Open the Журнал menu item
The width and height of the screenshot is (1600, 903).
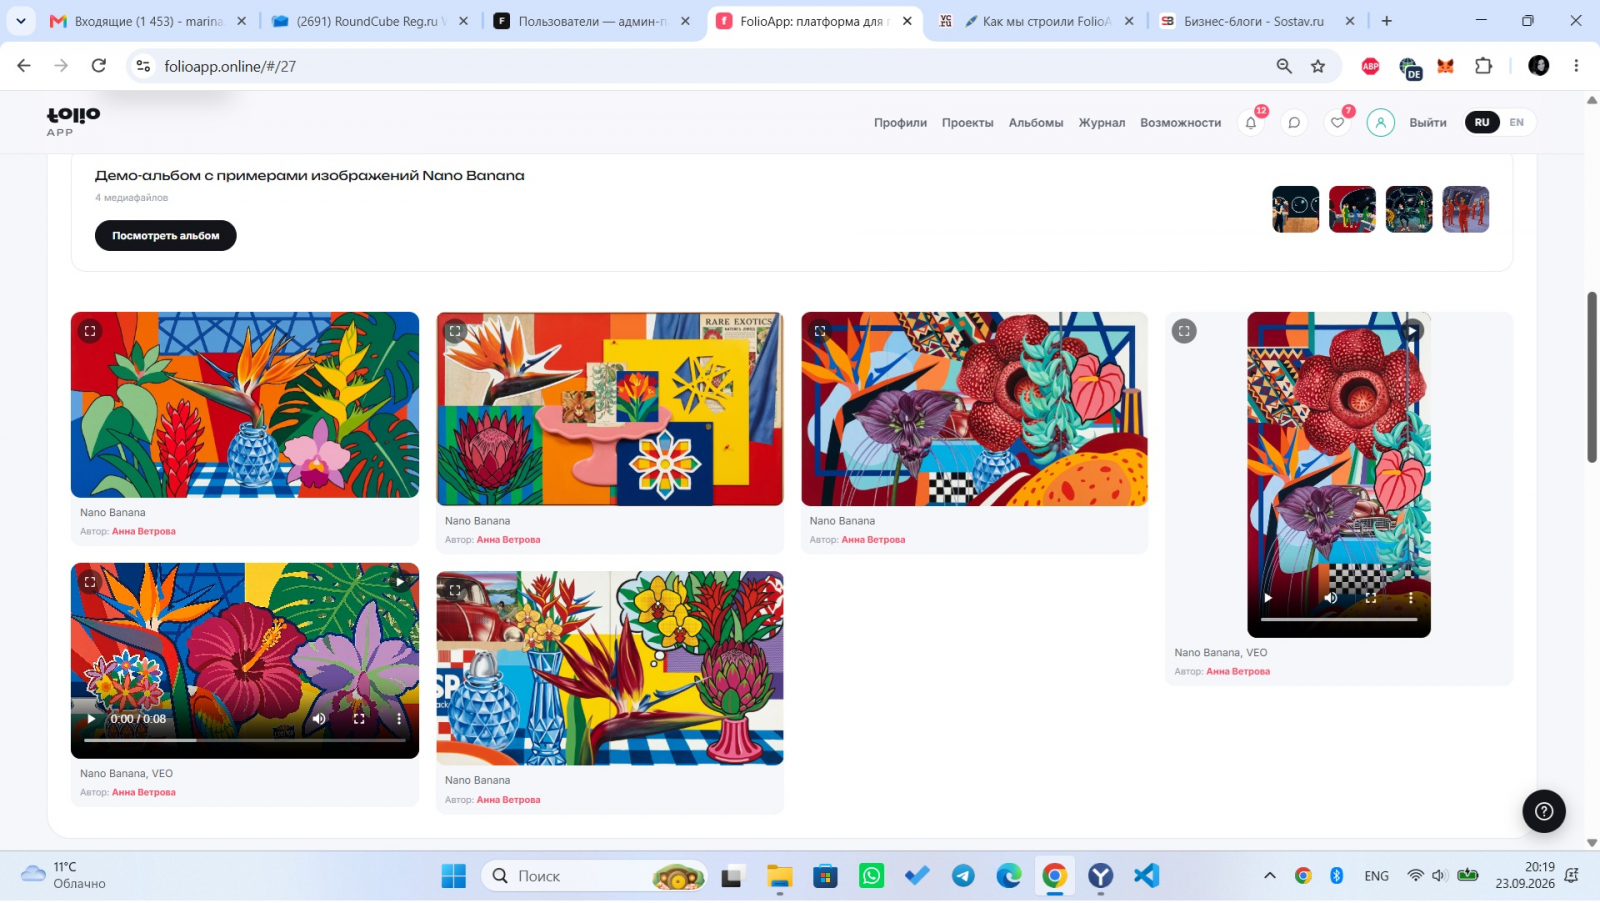(1102, 123)
